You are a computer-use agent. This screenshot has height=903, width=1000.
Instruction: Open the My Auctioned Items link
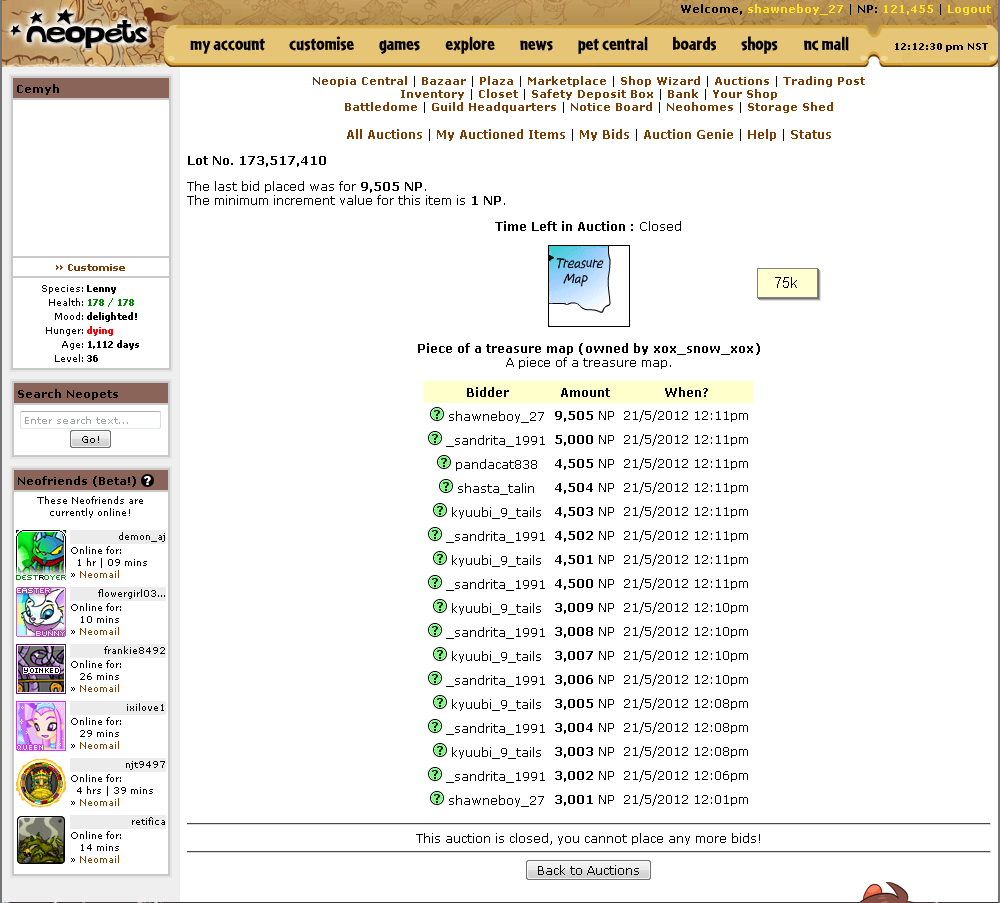501,135
